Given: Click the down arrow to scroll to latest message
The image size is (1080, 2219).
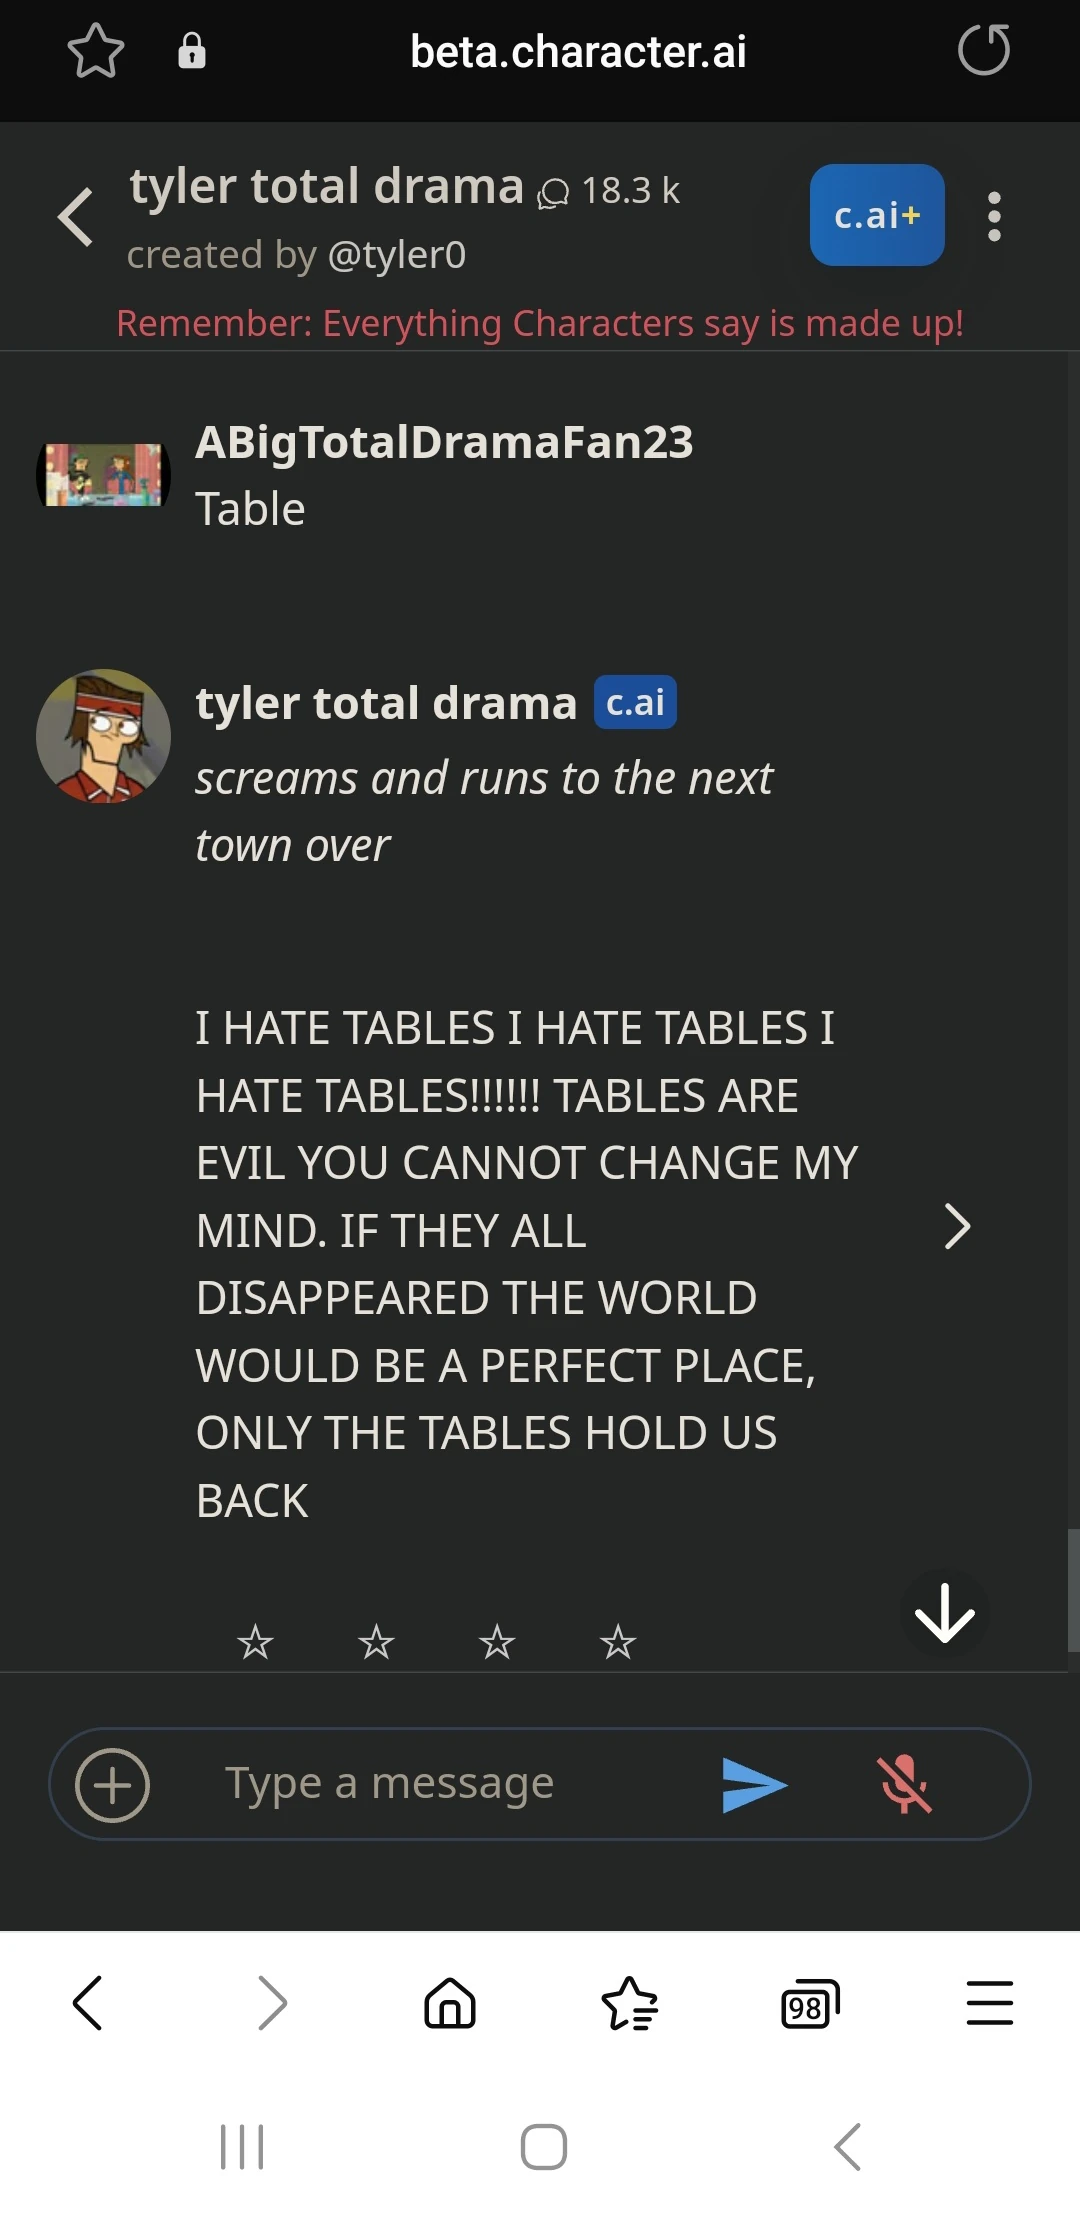Looking at the screenshot, I should click(x=943, y=1610).
